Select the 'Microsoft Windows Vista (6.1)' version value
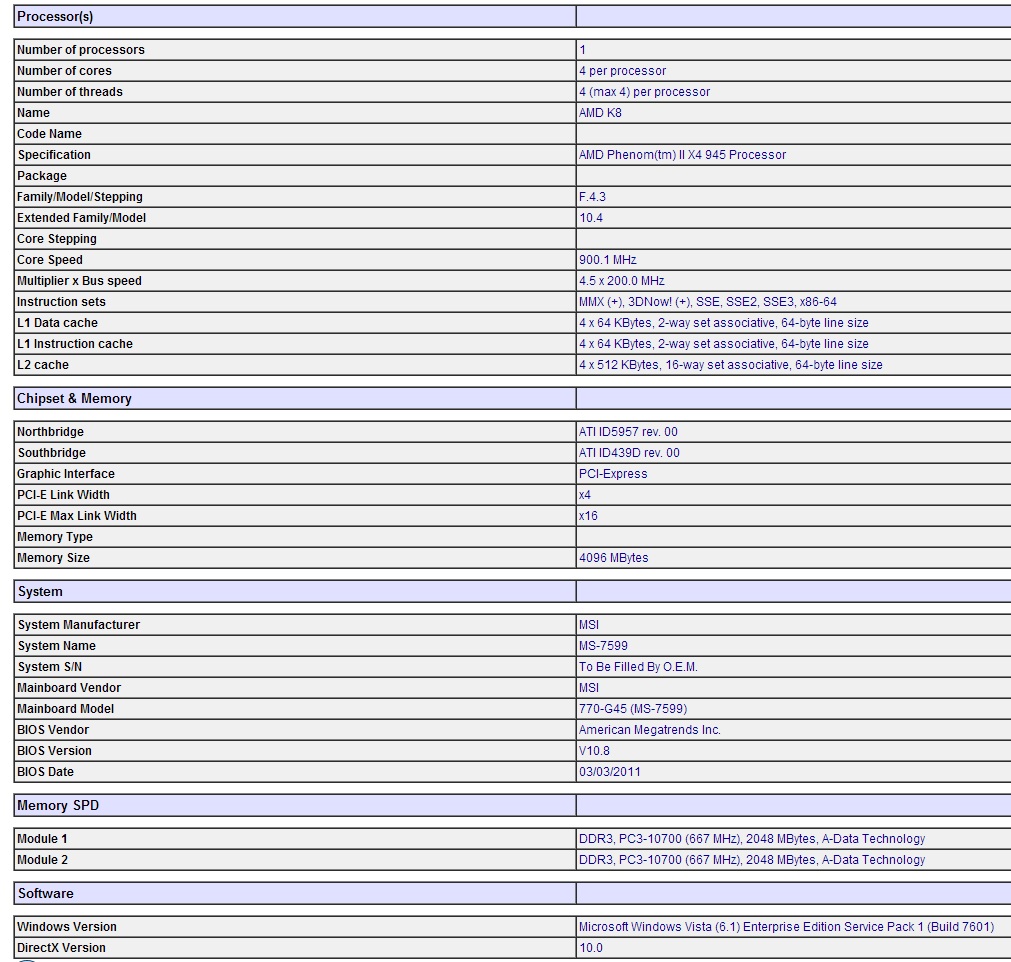This screenshot has width=1011, height=962. click(x=786, y=927)
